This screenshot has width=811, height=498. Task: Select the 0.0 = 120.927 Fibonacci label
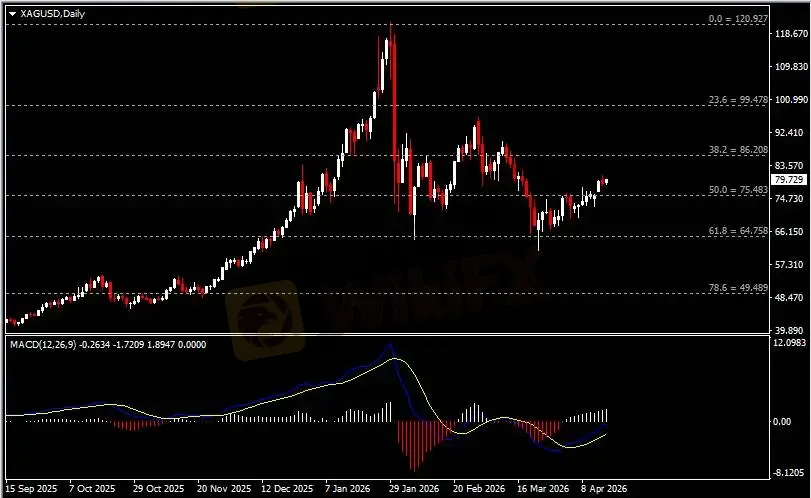(x=738, y=19)
